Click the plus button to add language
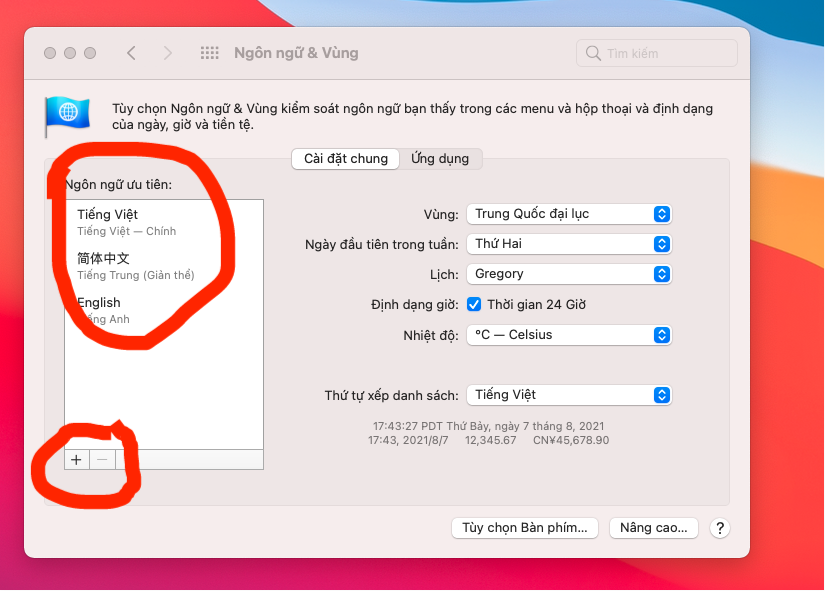Screen dimensions: 825x591 coord(77,459)
